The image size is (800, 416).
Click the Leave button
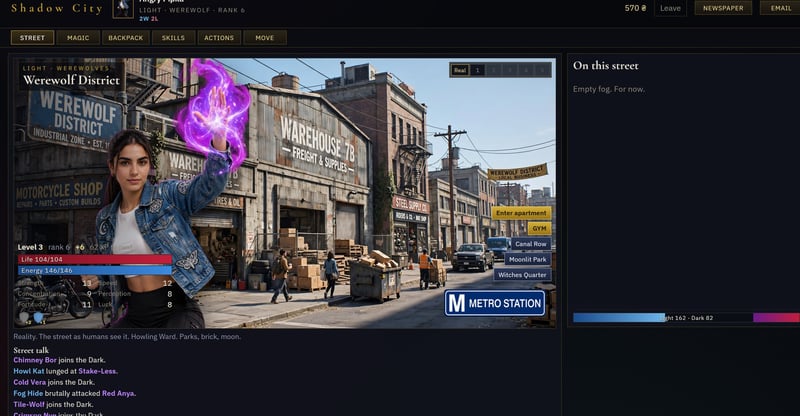pos(670,8)
